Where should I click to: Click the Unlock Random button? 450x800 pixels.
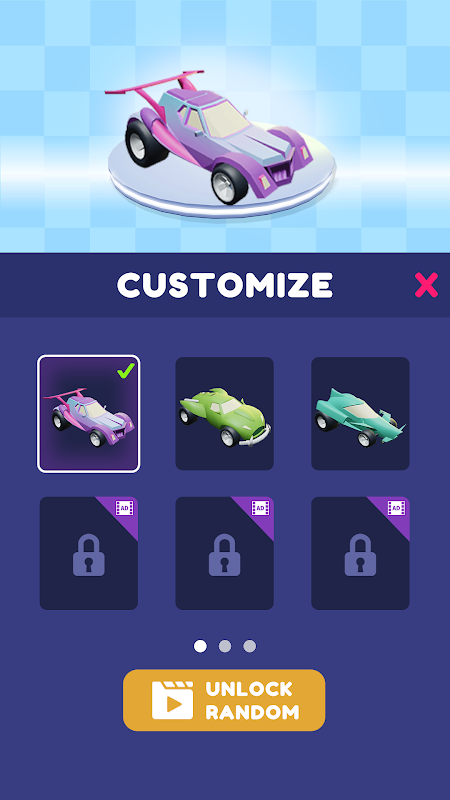pos(224,700)
